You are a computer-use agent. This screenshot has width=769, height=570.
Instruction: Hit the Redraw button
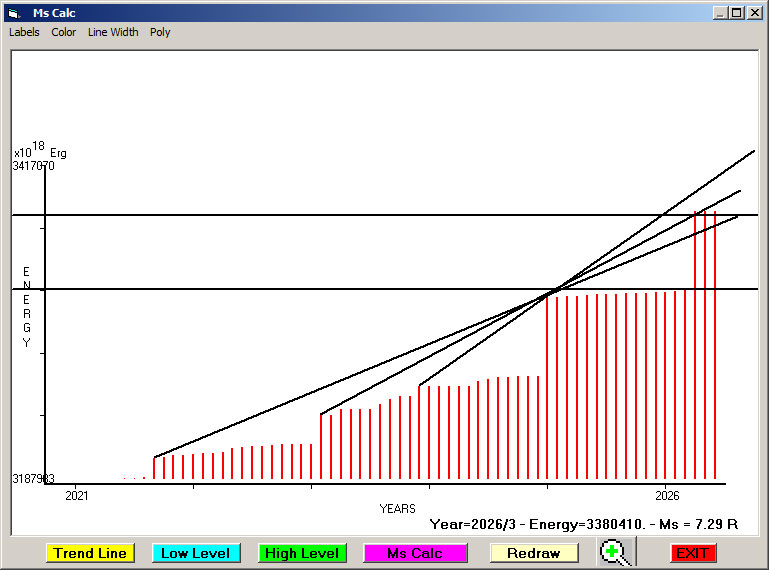point(533,553)
